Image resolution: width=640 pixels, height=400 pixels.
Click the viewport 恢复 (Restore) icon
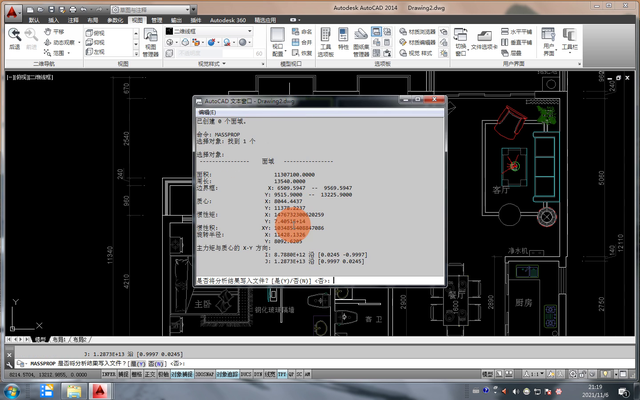pos(302,53)
